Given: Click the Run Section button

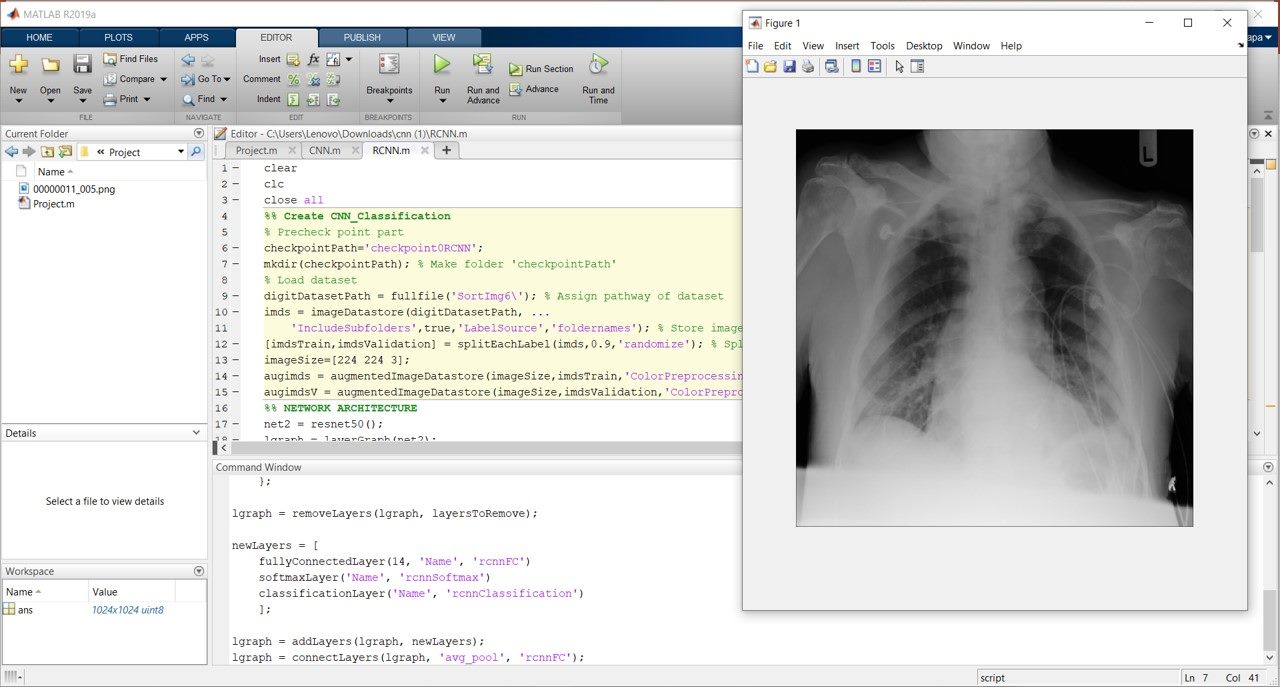Looking at the screenshot, I should [541, 69].
